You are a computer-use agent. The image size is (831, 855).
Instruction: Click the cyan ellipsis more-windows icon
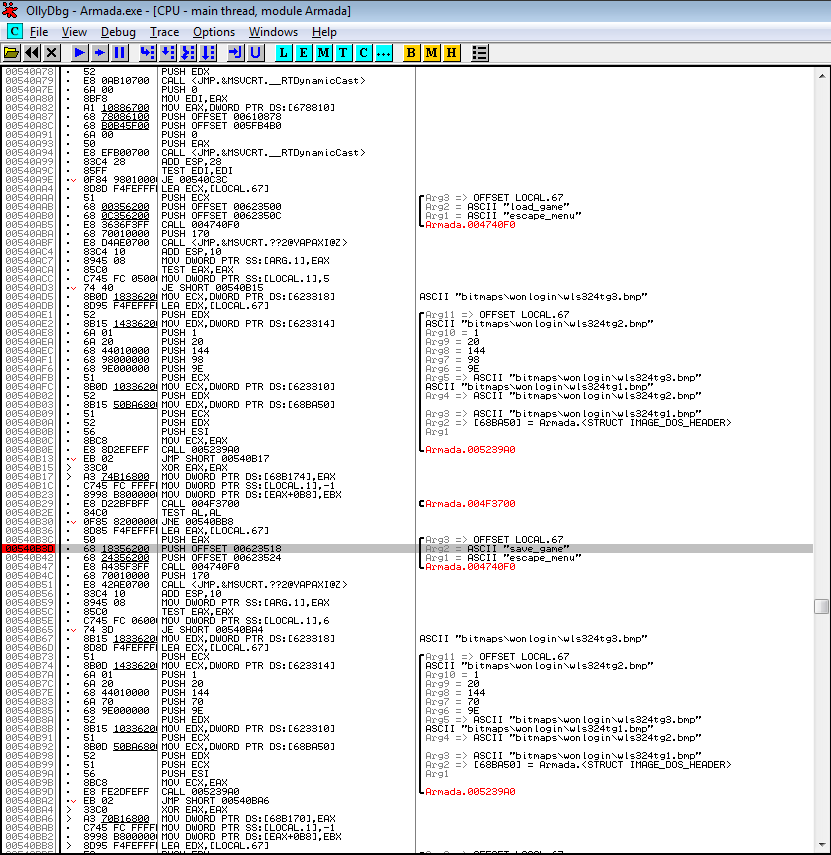[x=383, y=53]
